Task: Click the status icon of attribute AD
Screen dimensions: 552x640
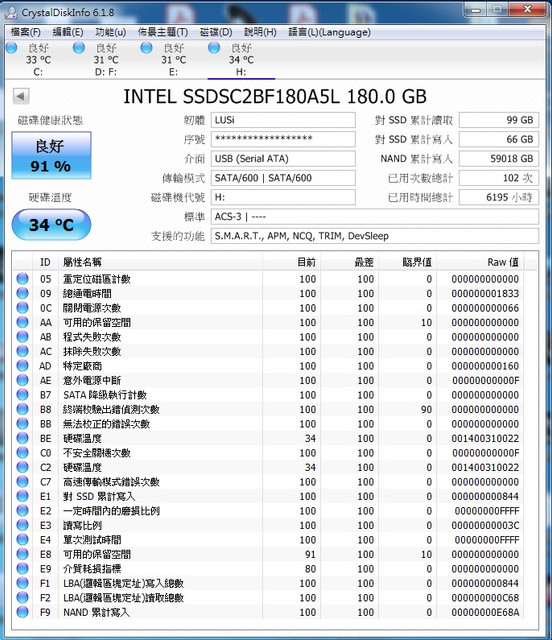Action: 22,366
